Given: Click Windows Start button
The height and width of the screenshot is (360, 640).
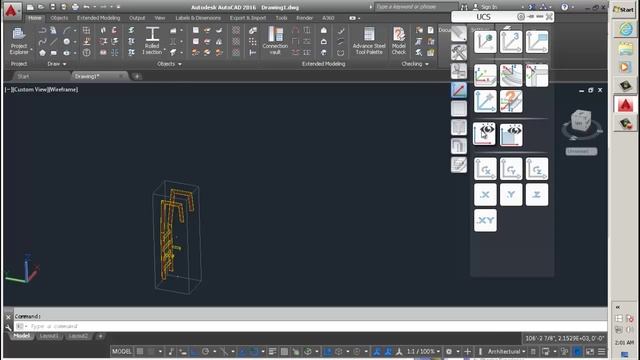Looking at the screenshot, I should pos(623,10).
